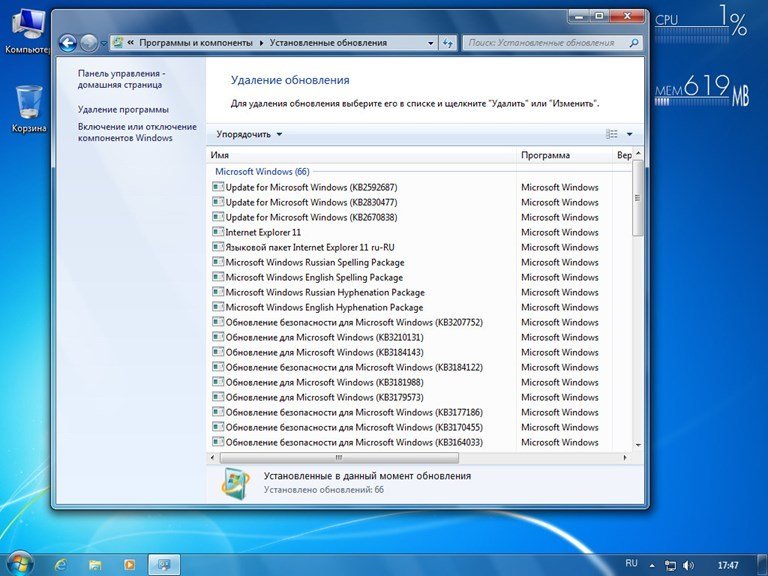Click the horizontal scrollbar left arrow
Image resolution: width=768 pixels, height=576 pixels.
point(212,457)
